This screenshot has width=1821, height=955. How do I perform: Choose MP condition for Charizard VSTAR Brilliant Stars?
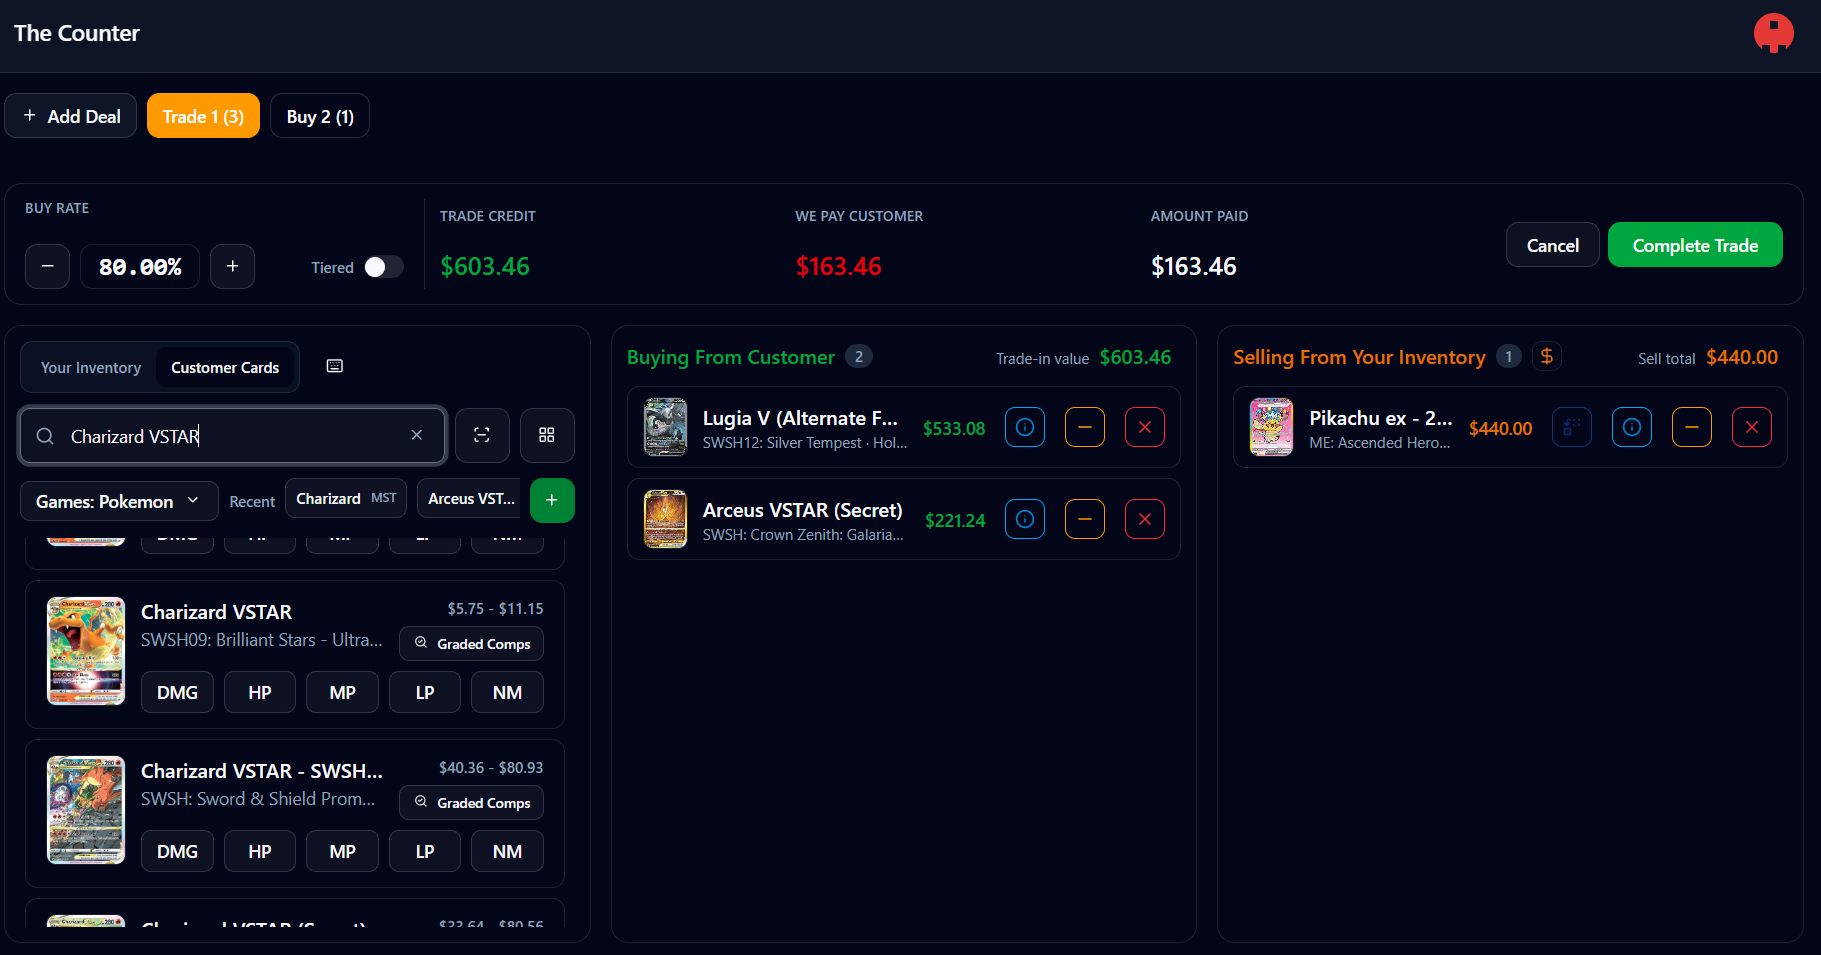point(342,692)
